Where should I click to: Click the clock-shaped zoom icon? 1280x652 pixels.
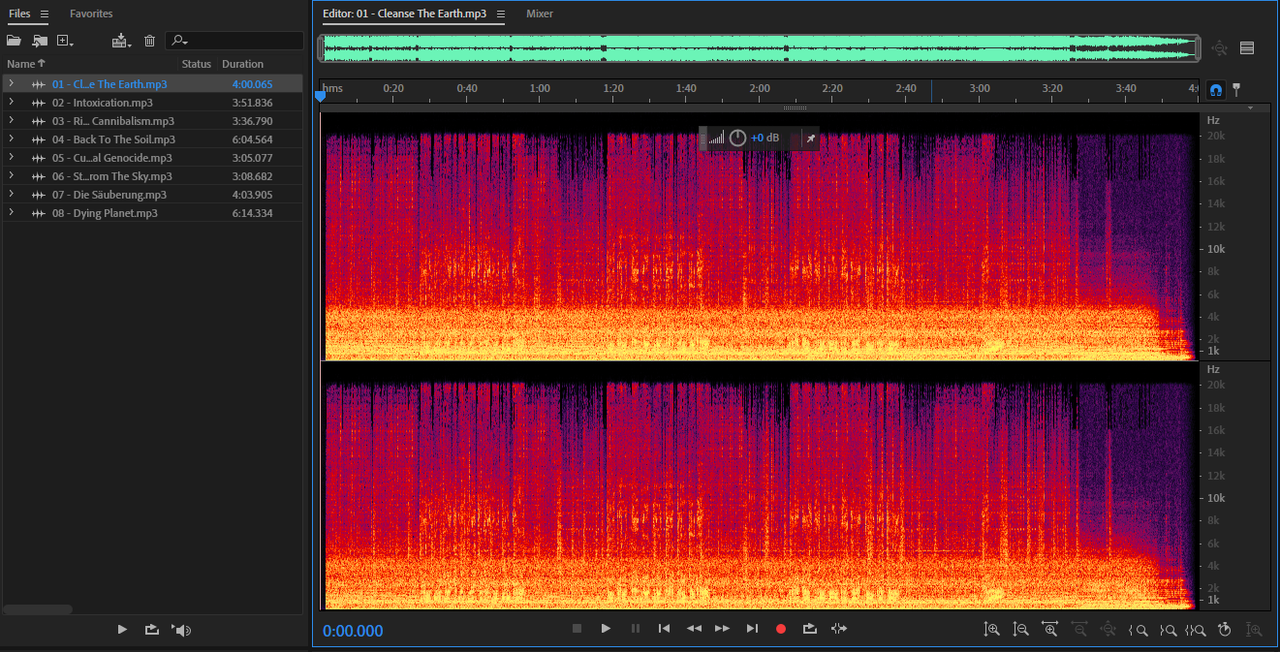(1225, 629)
